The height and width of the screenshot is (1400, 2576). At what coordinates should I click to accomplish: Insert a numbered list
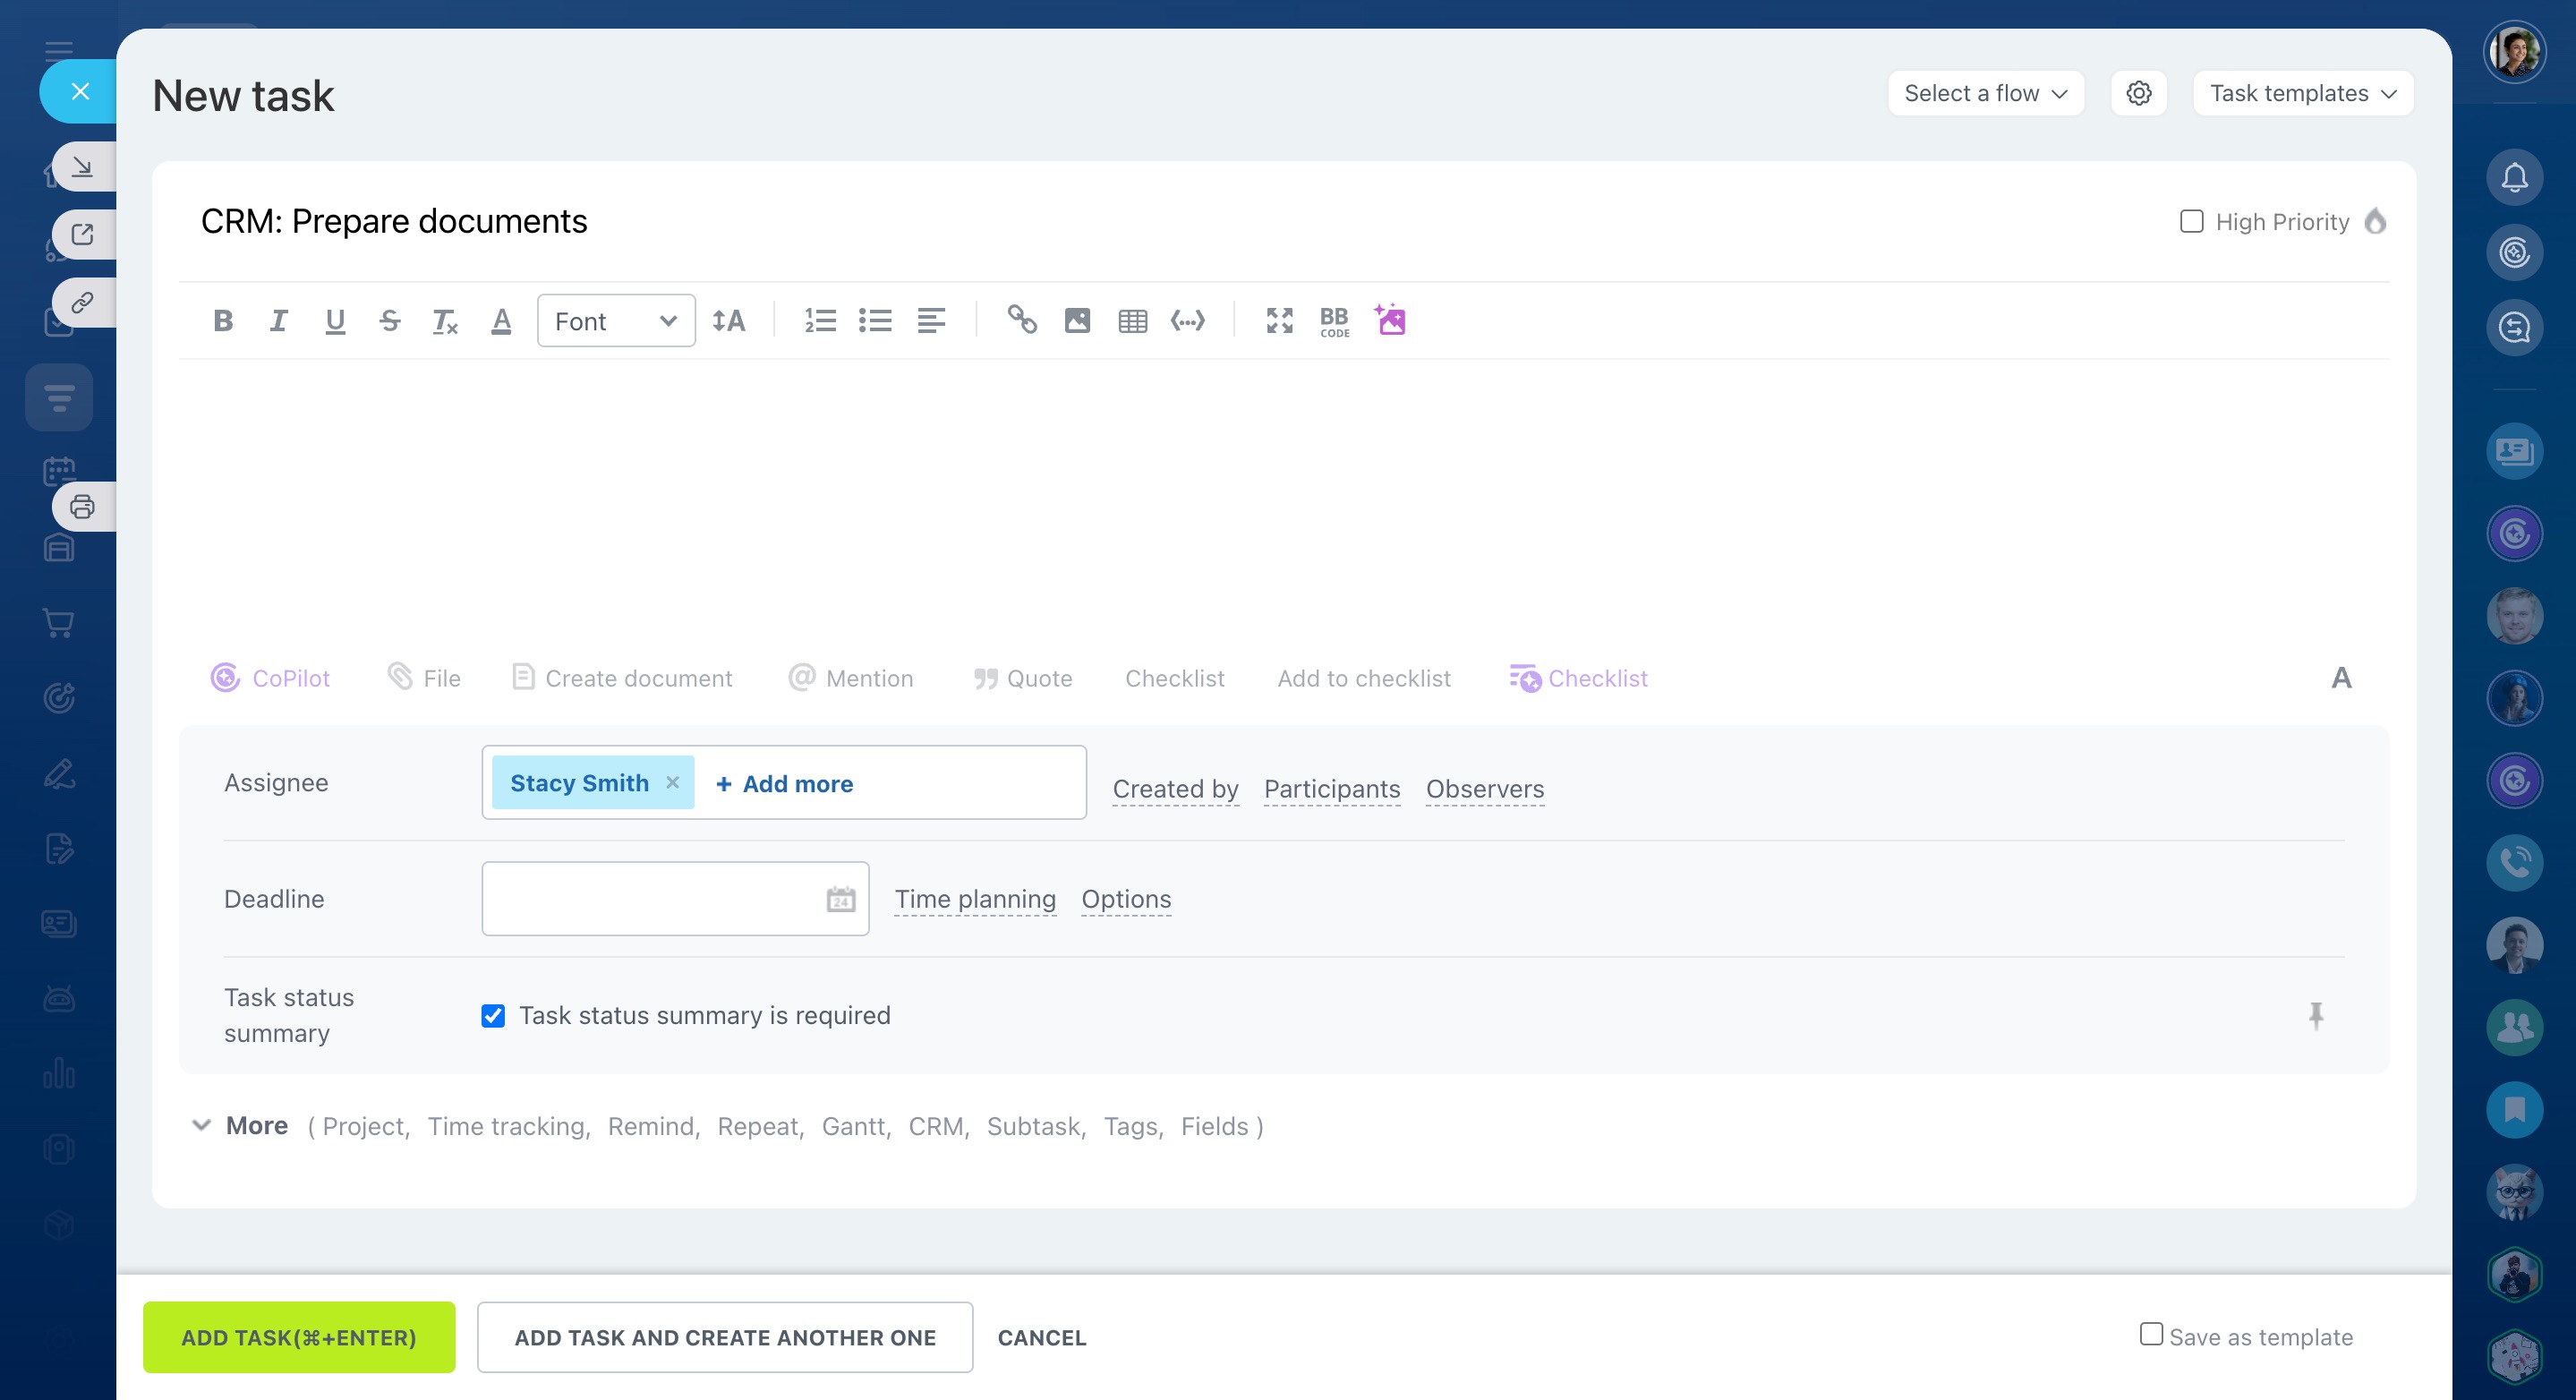820,321
